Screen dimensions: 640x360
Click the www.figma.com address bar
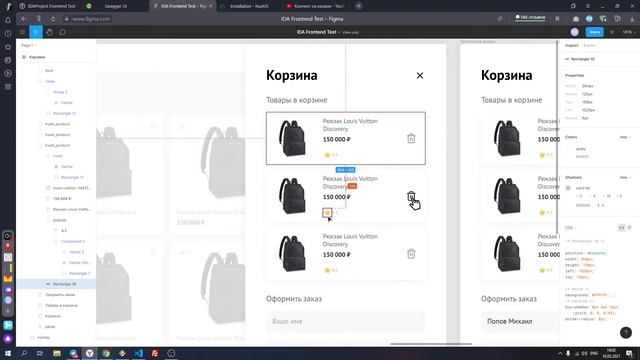coord(91,19)
